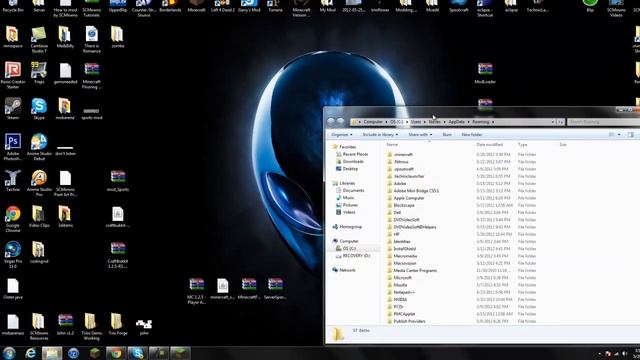The image size is (640, 360).
Task: Click AppData in the address breadcrumb
Action: [x=456, y=122]
